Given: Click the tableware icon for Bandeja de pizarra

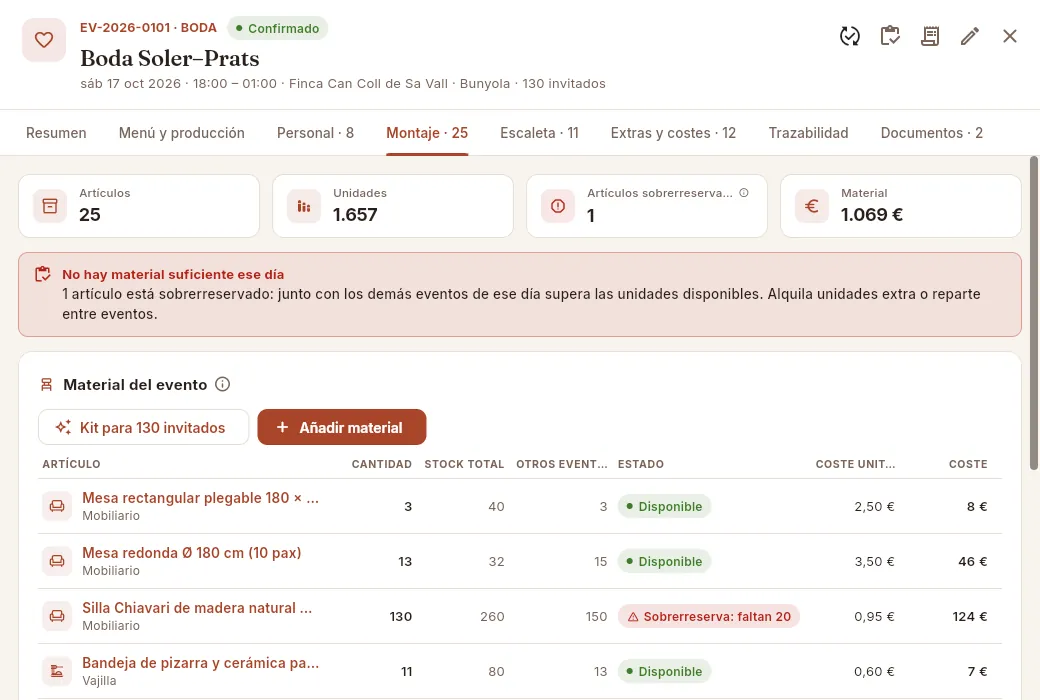Looking at the screenshot, I should tap(57, 671).
